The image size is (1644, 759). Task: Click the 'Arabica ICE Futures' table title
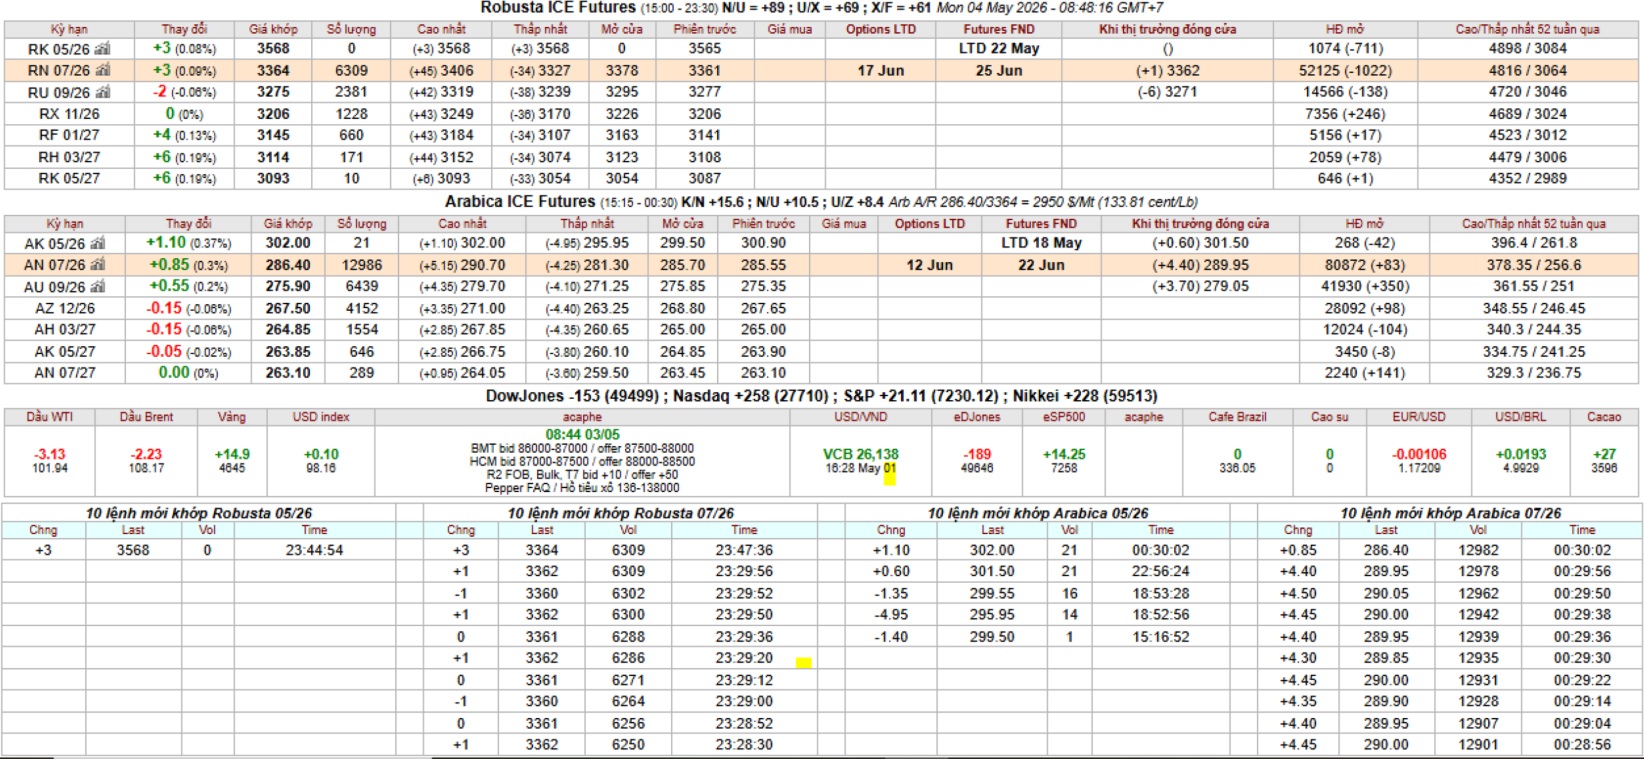(x=520, y=202)
